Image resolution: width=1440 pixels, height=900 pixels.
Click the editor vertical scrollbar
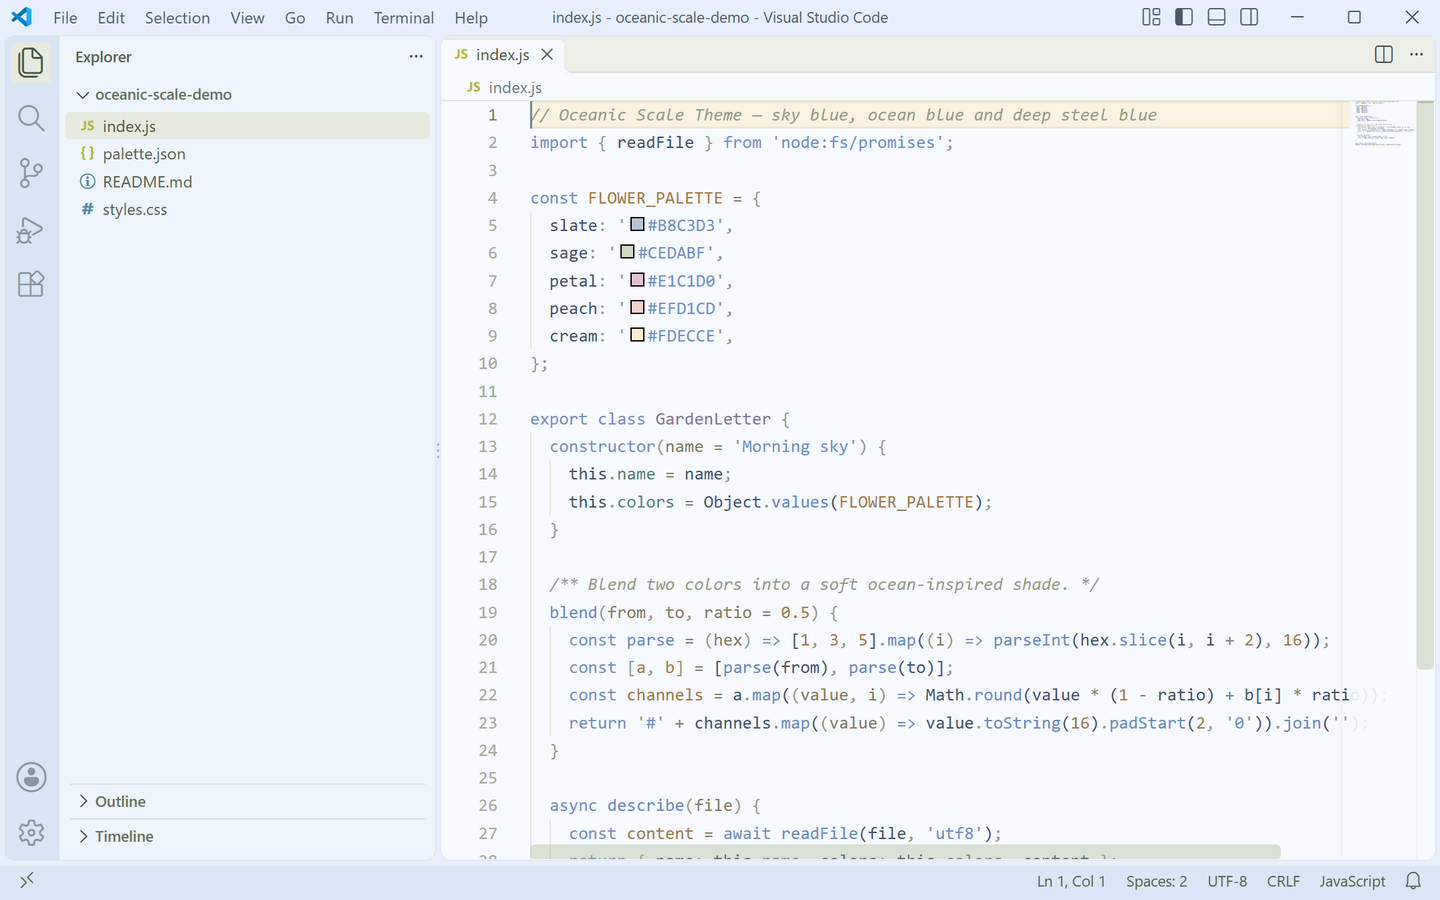click(x=1425, y=385)
